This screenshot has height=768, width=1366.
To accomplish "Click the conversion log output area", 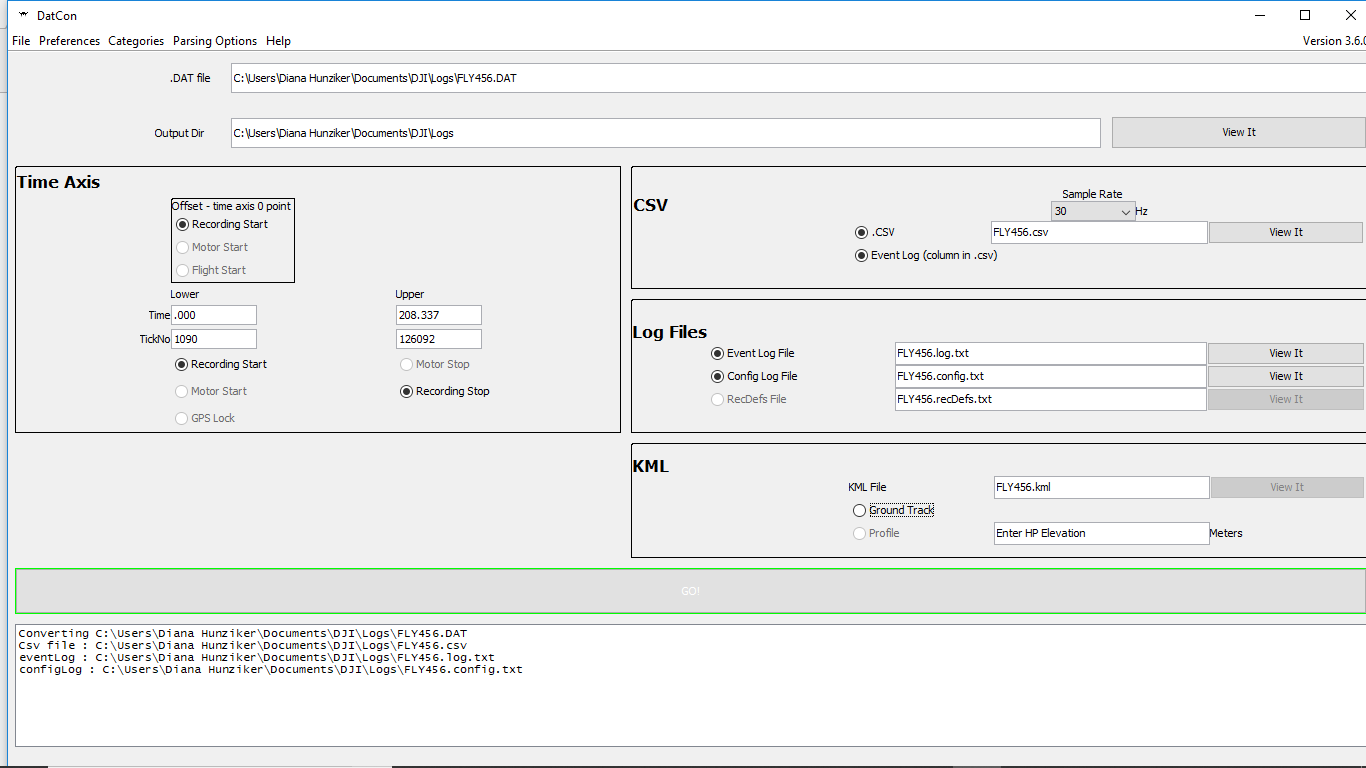I will coord(691,686).
